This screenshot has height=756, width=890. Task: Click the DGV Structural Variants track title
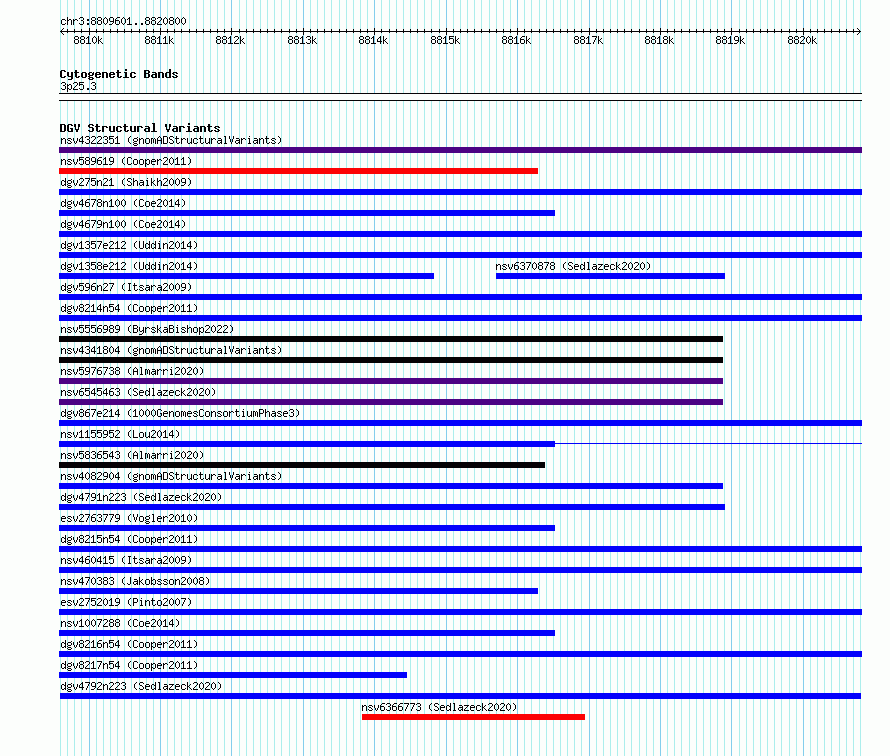click(140, 128)
